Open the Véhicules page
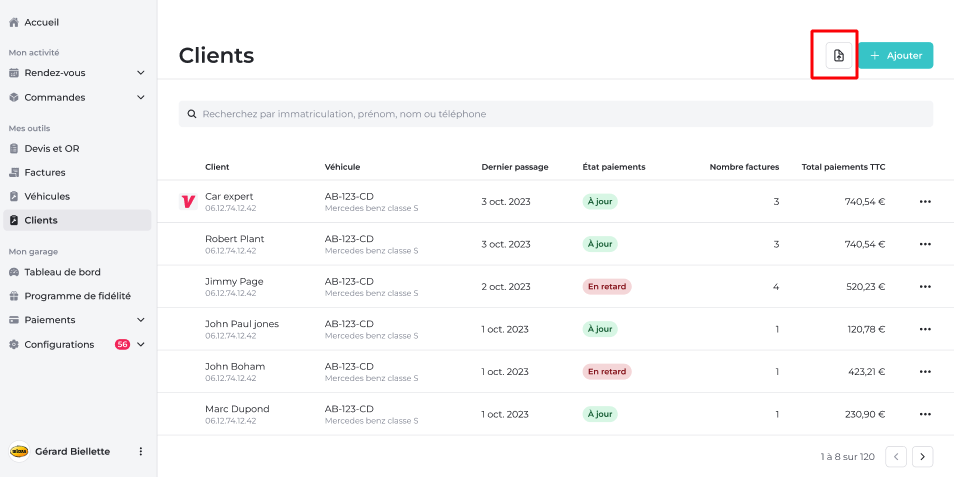954x477 pixels. tap(47, 197)
